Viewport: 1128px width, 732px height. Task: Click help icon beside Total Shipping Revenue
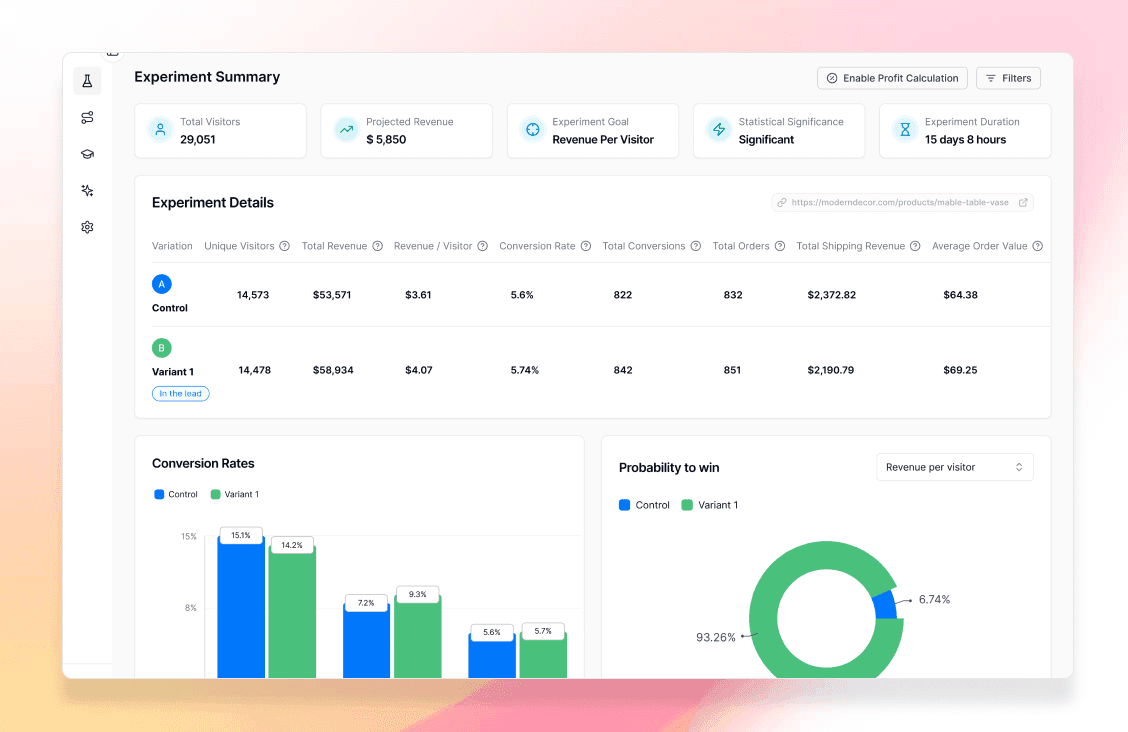coord(915,246)
